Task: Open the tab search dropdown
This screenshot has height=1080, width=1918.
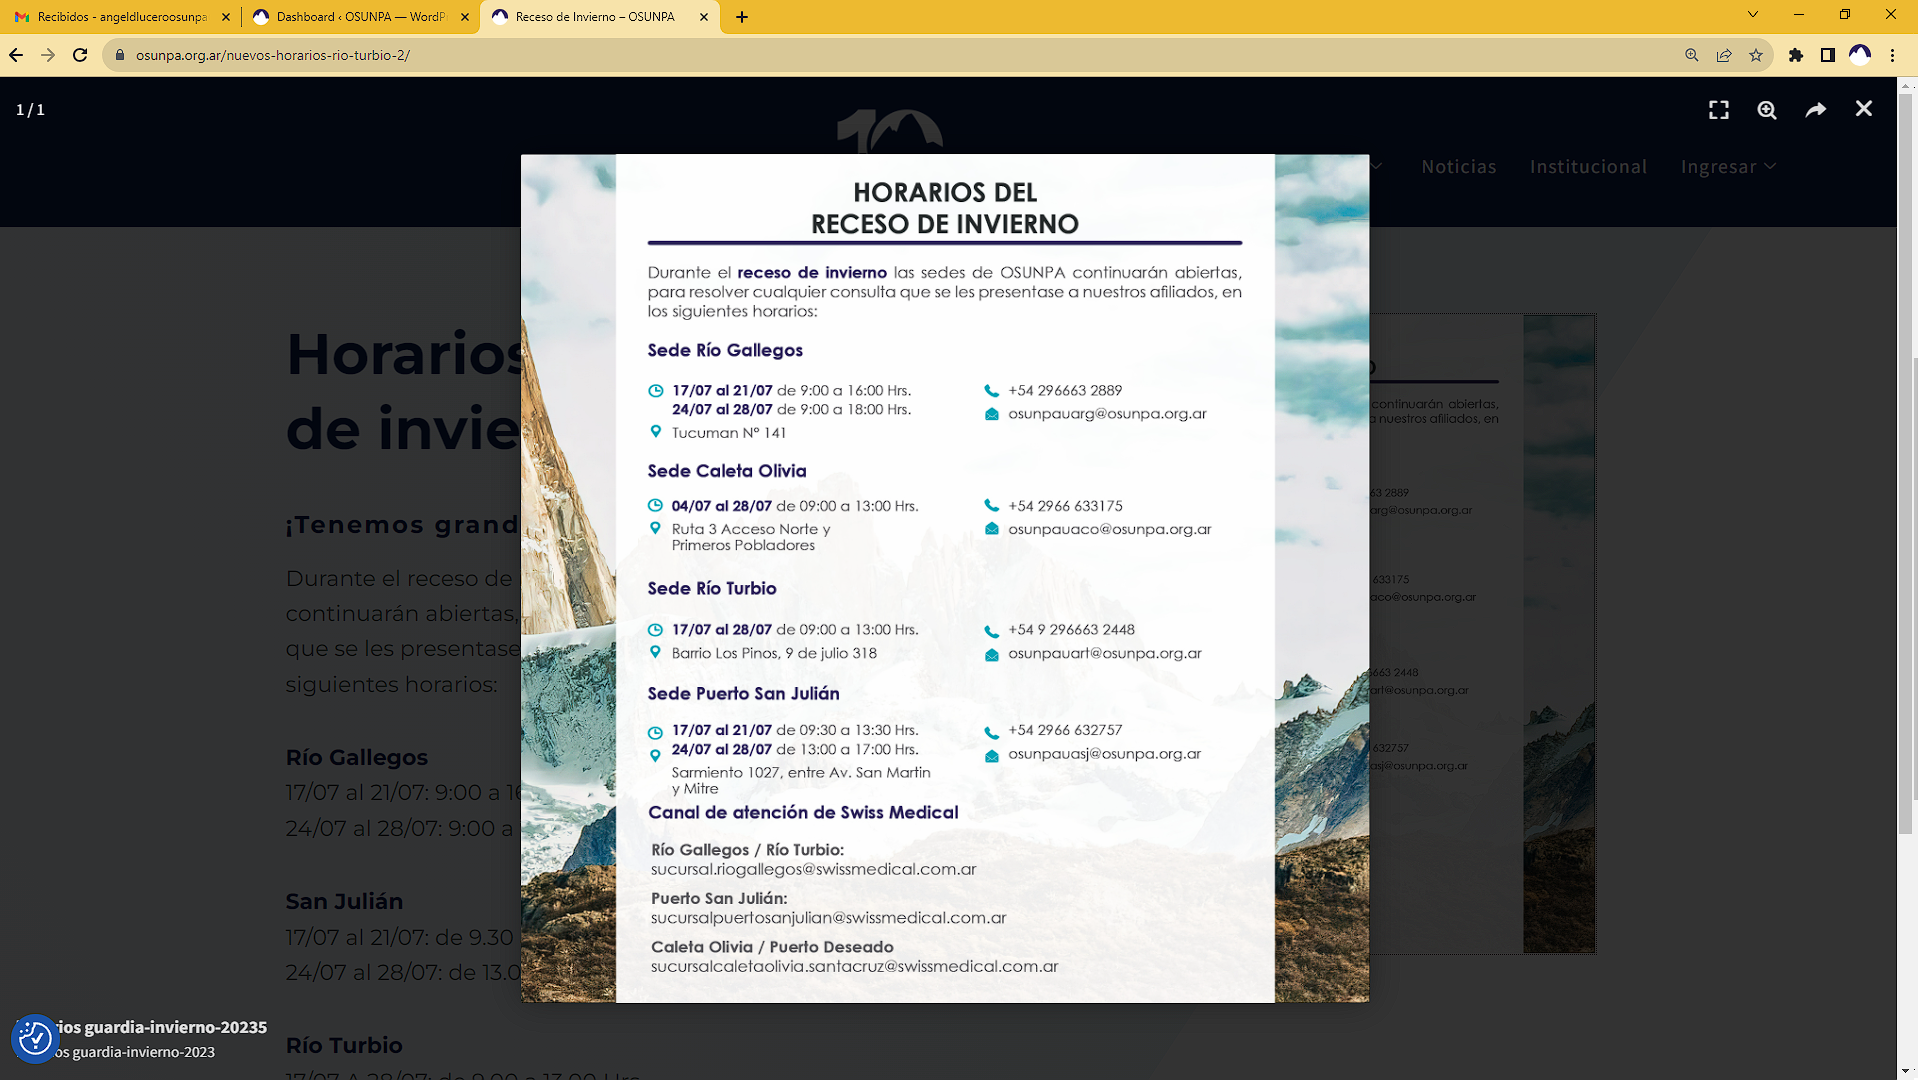Action: [x=1753, y=15]
